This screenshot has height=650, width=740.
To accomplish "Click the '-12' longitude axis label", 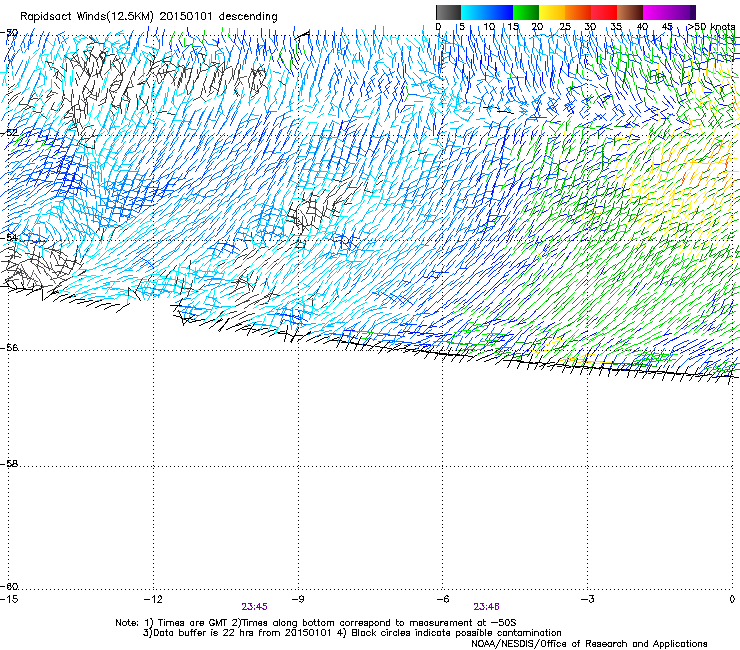I will click(153, 599).
